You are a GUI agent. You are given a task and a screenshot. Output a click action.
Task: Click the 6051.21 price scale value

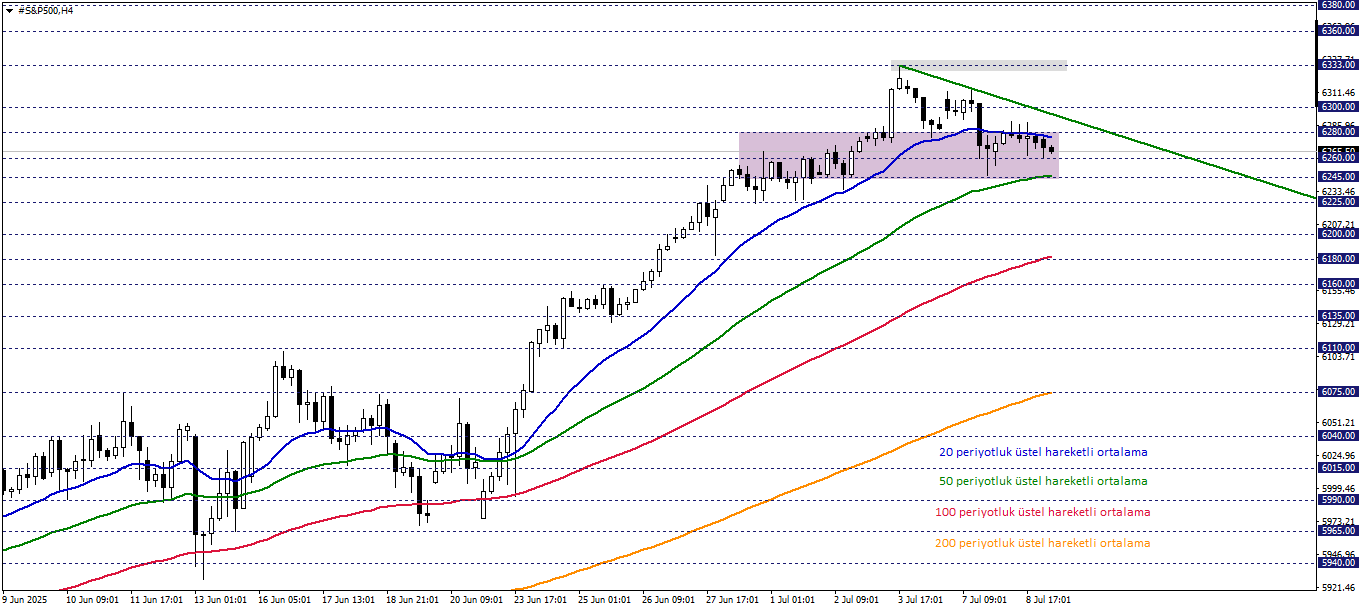(1338, 423)
